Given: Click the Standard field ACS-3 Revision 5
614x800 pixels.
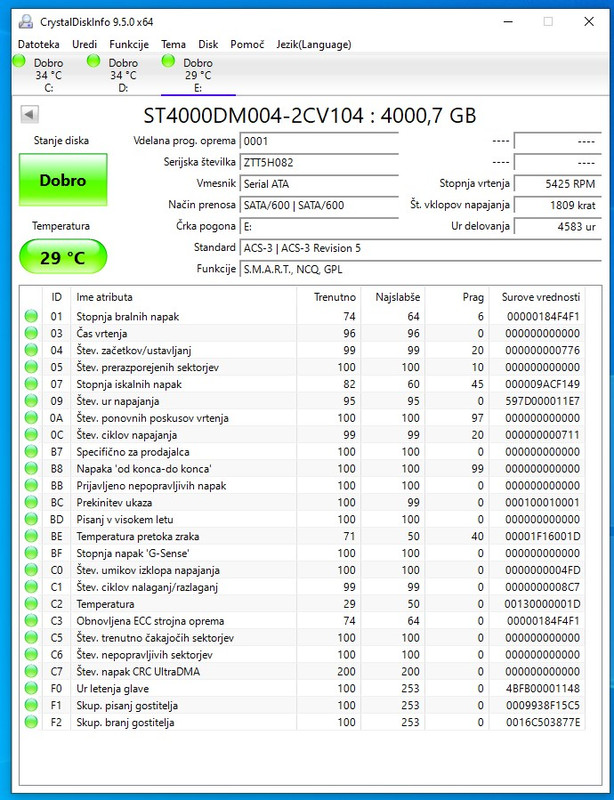Looking at the screenshot, I should 421,248.
